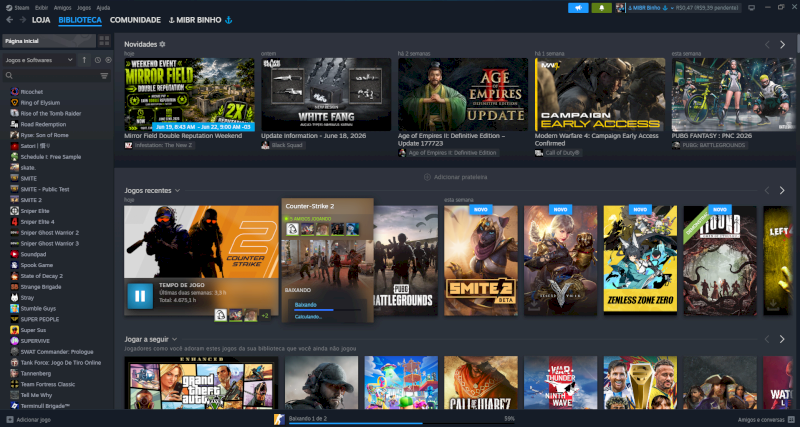The image size is (800, 427).
Task: Click the library search field
Action: [x=57, y=76]
